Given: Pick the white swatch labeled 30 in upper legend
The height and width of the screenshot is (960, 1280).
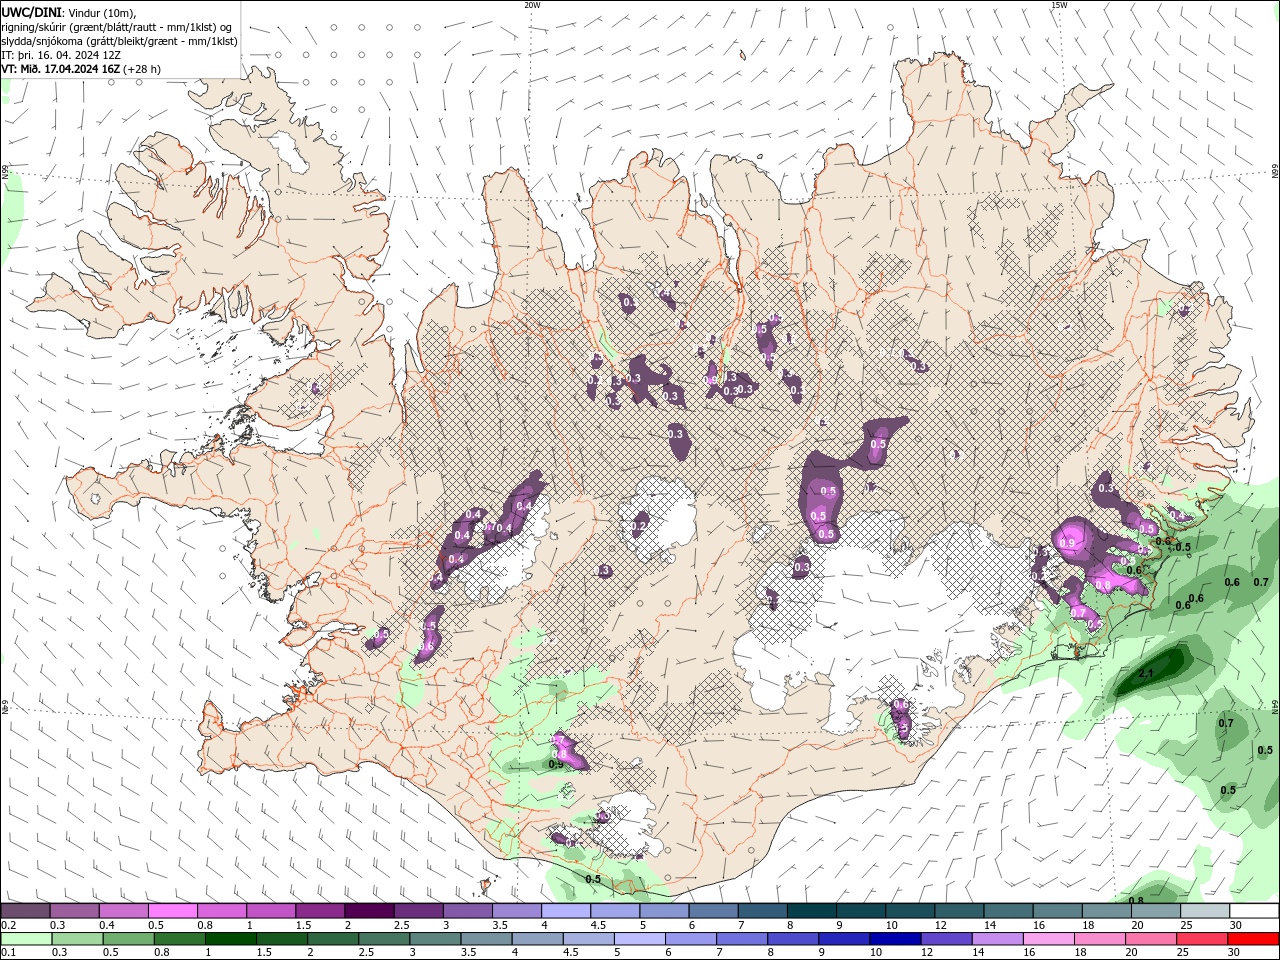Looking at the screenshot, I should pyautogui.click(x=1254, y=911).
